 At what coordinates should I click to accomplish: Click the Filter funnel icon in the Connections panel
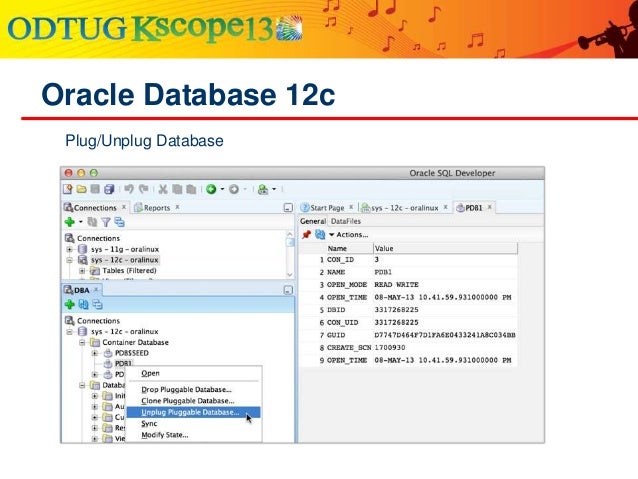pyautogui.click(x=106, y=222)
